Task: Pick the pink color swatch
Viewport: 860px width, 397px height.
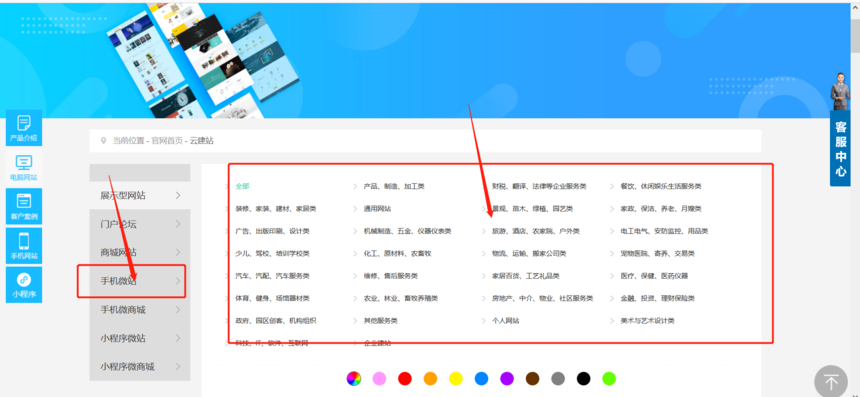Action: click(x=379, y=378)
